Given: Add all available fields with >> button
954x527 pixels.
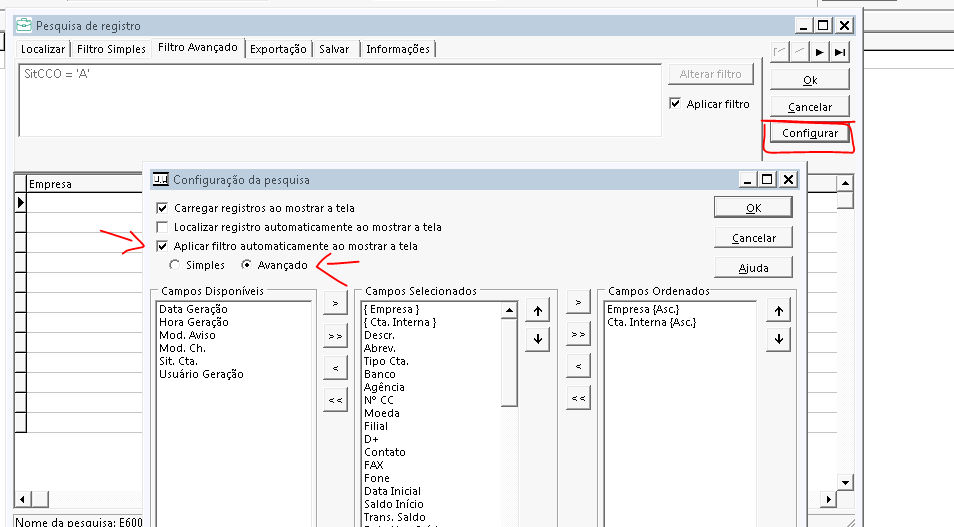Looking at the screenshot, I should (335, 335).
